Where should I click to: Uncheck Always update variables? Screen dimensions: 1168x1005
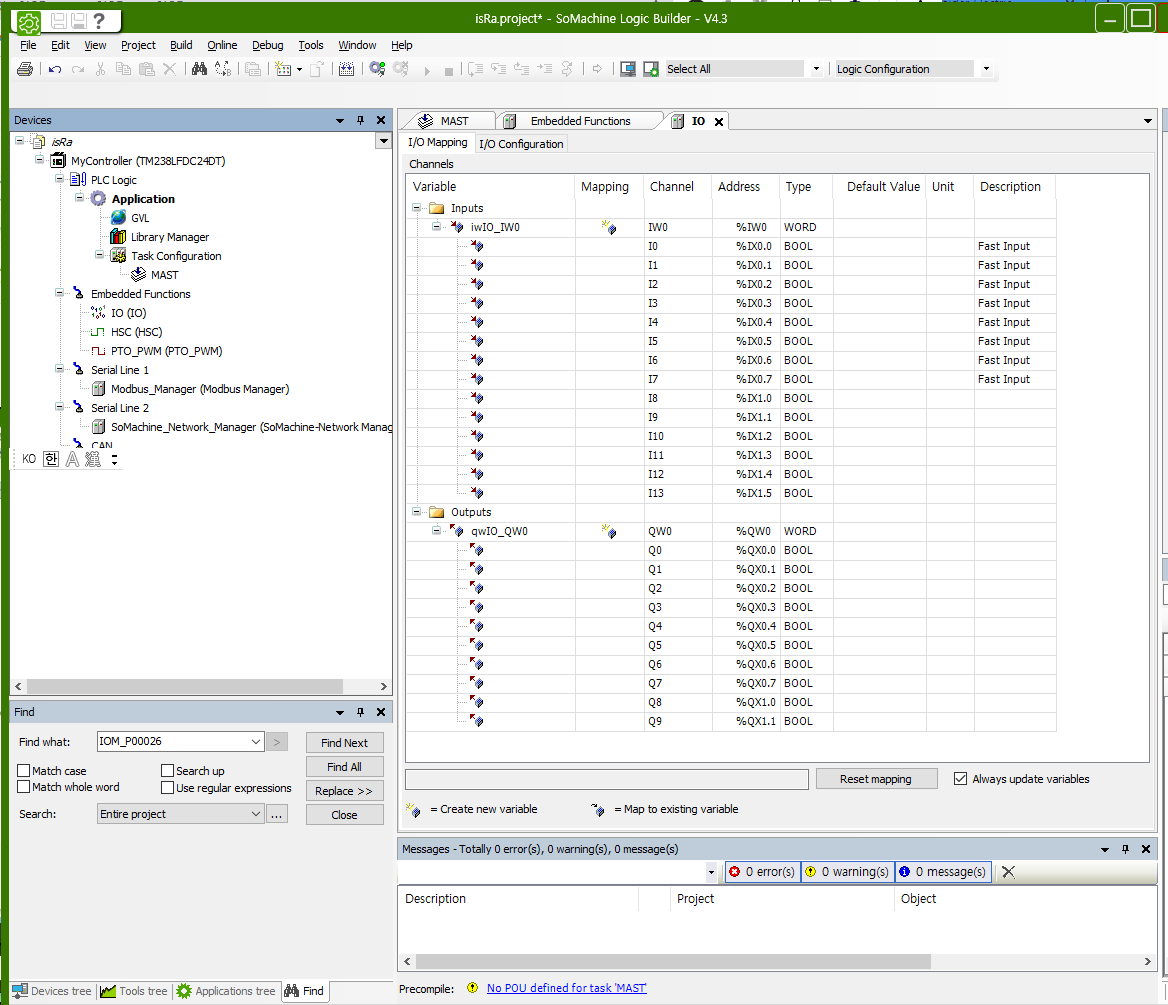coord(961,779)
